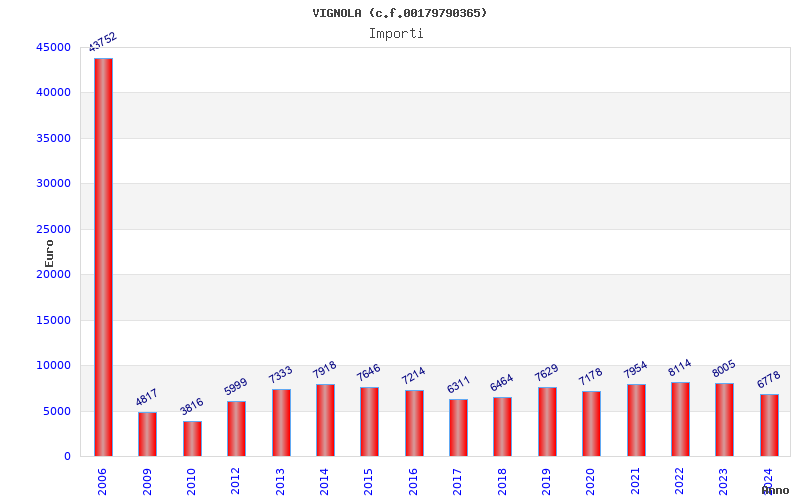Viewport: 800px width, 500px height.
Task: Click the x-axis year label 2020
Action: 591,482
